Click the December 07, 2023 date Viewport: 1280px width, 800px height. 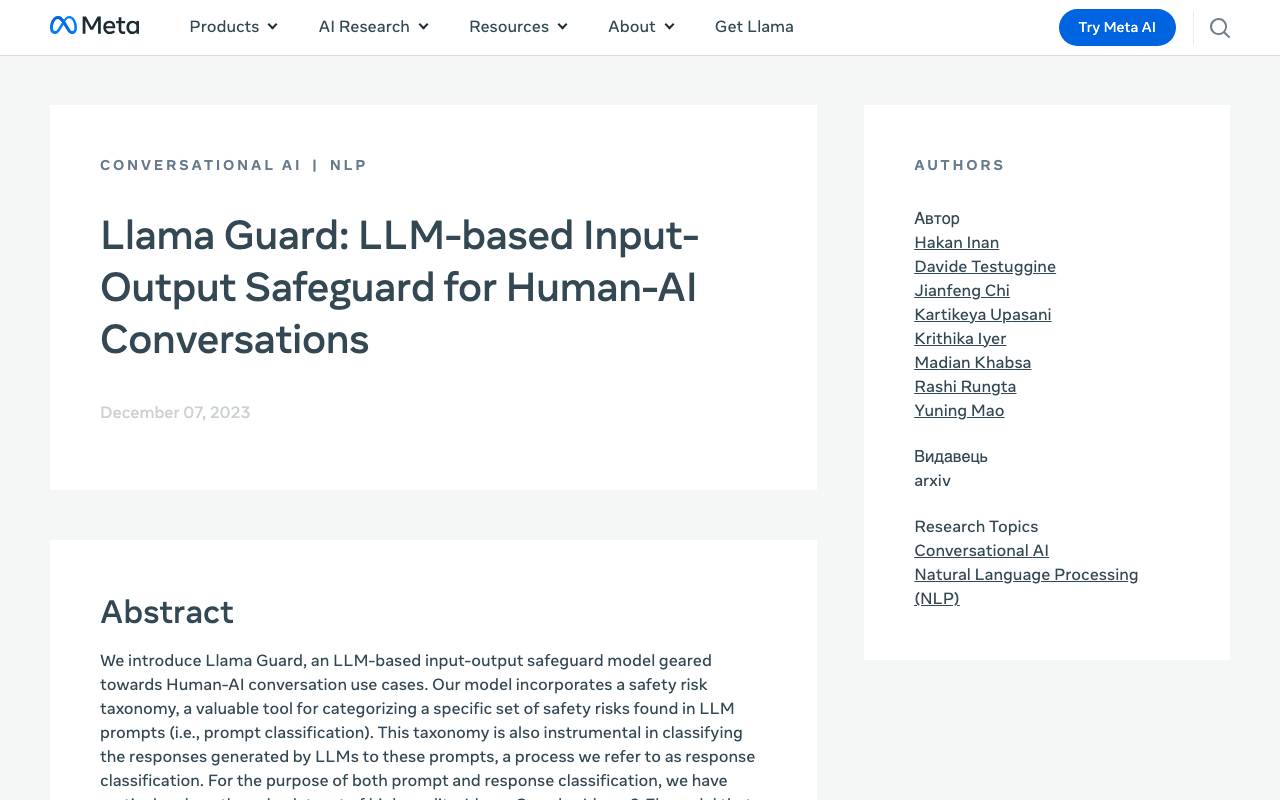175,412
